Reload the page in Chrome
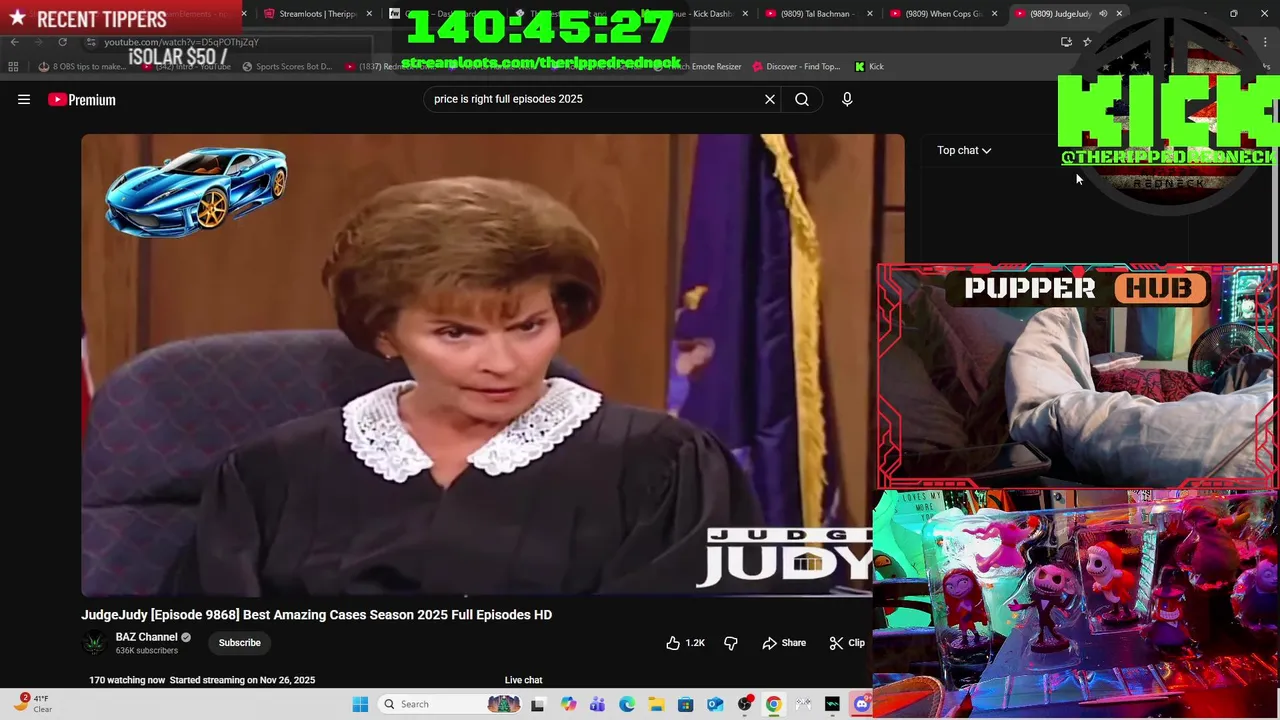The width and height of the screenshot is (1280, 720). (62, 42)
